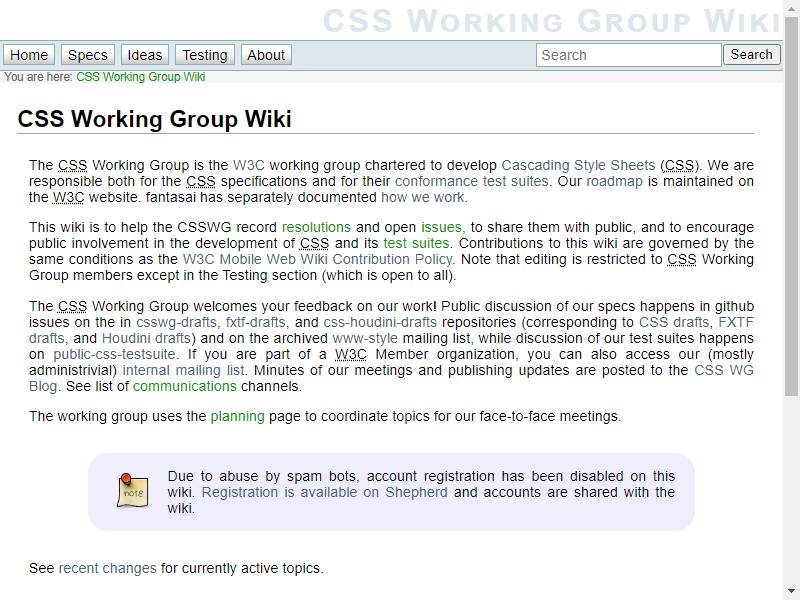This screenshot has height=600, width=800.
Task: Open the green 'test suites' link
Action: click(x=416, y=243)
